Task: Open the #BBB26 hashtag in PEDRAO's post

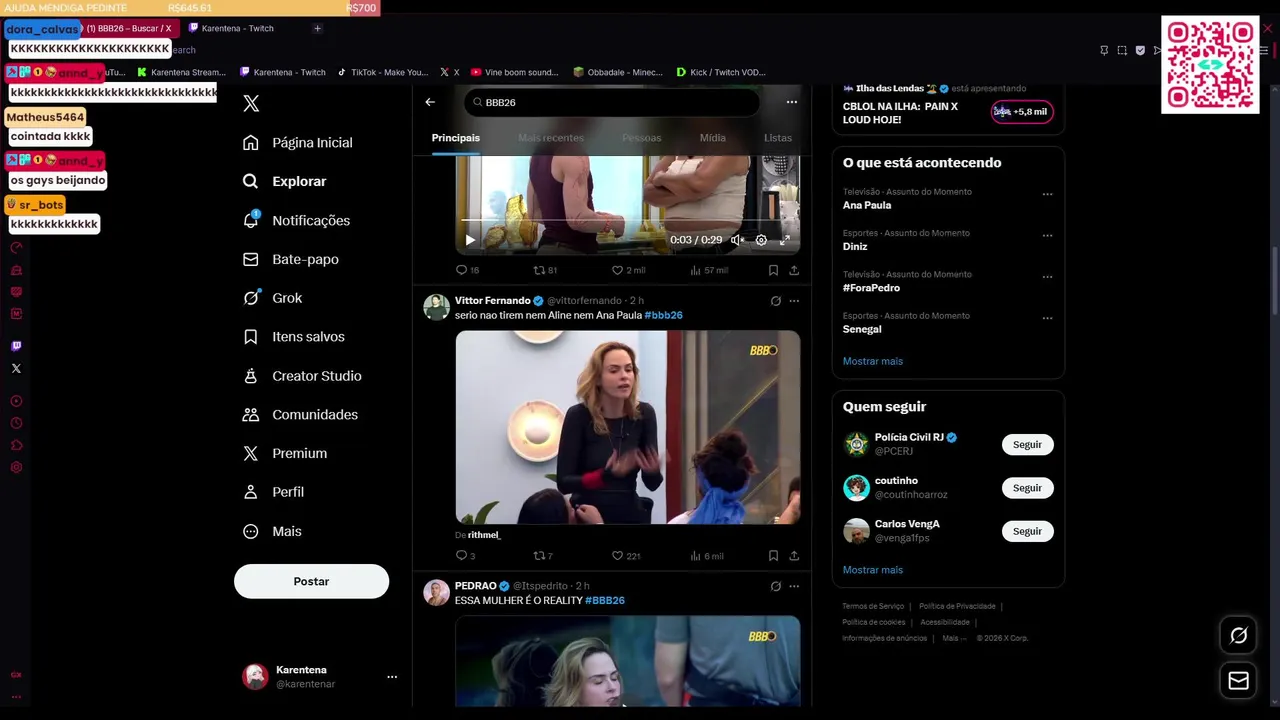Action: click(605, 600)
